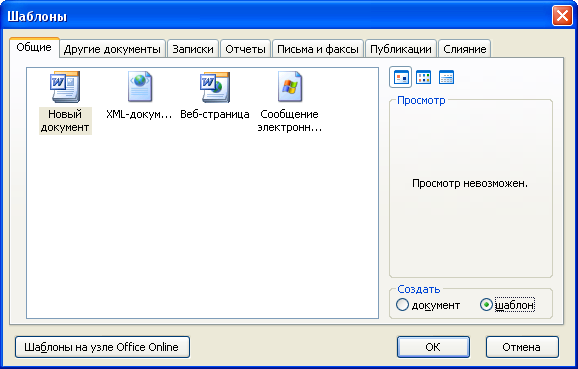Switch to details table view icon

point(446,77)
